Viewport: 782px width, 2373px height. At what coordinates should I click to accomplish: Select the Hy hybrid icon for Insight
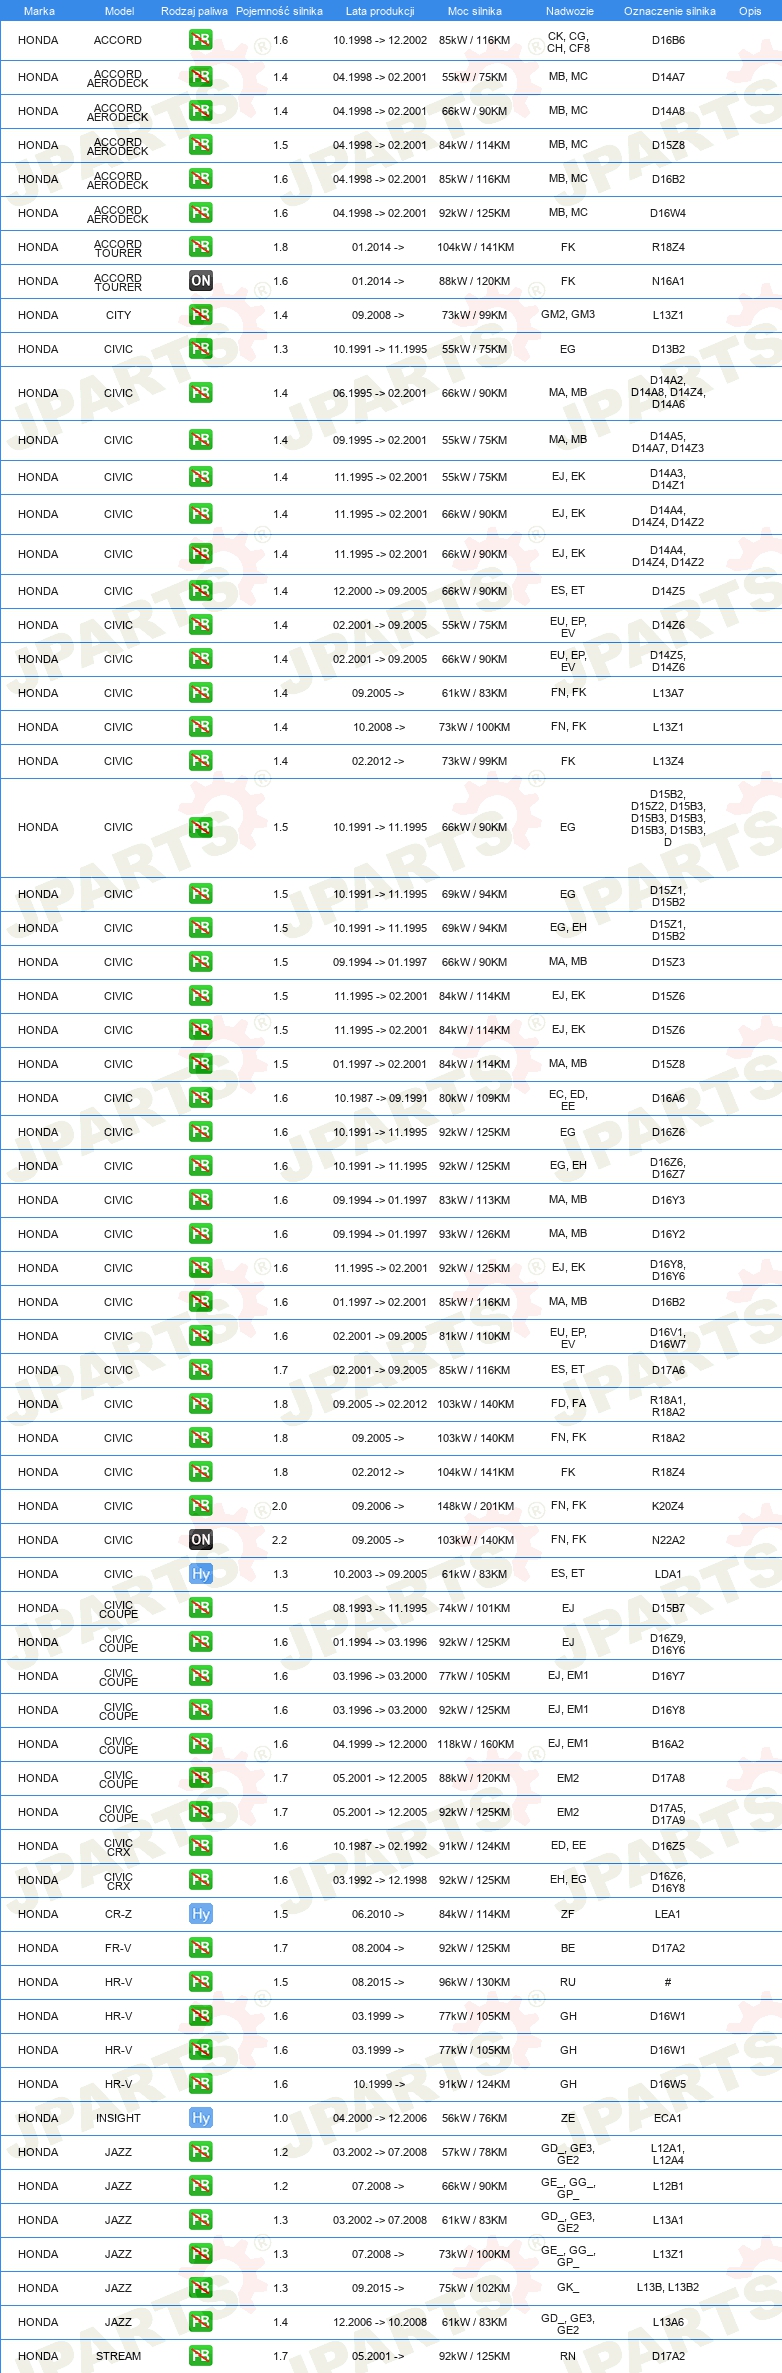(200, 2118)
